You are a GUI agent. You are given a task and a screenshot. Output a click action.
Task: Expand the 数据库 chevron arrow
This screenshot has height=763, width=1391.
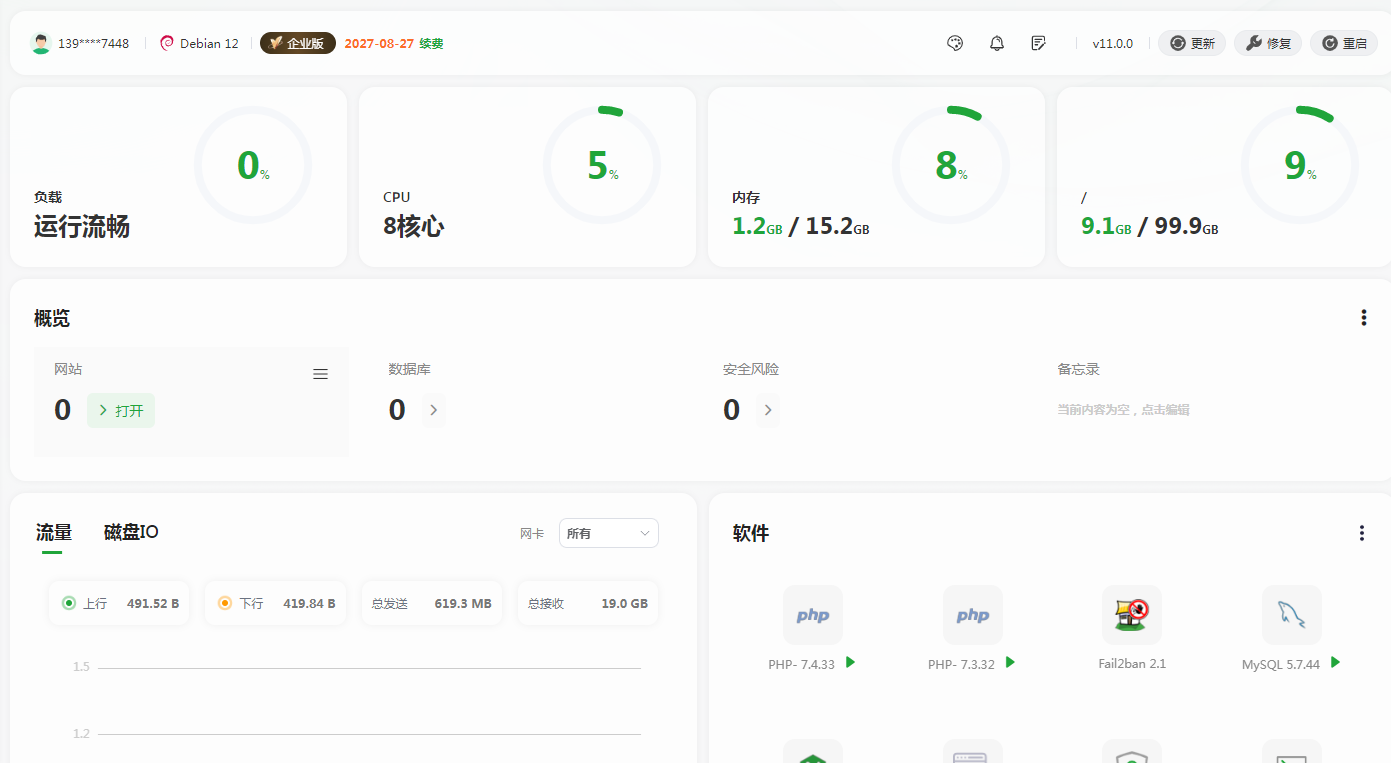click(433, 410)
